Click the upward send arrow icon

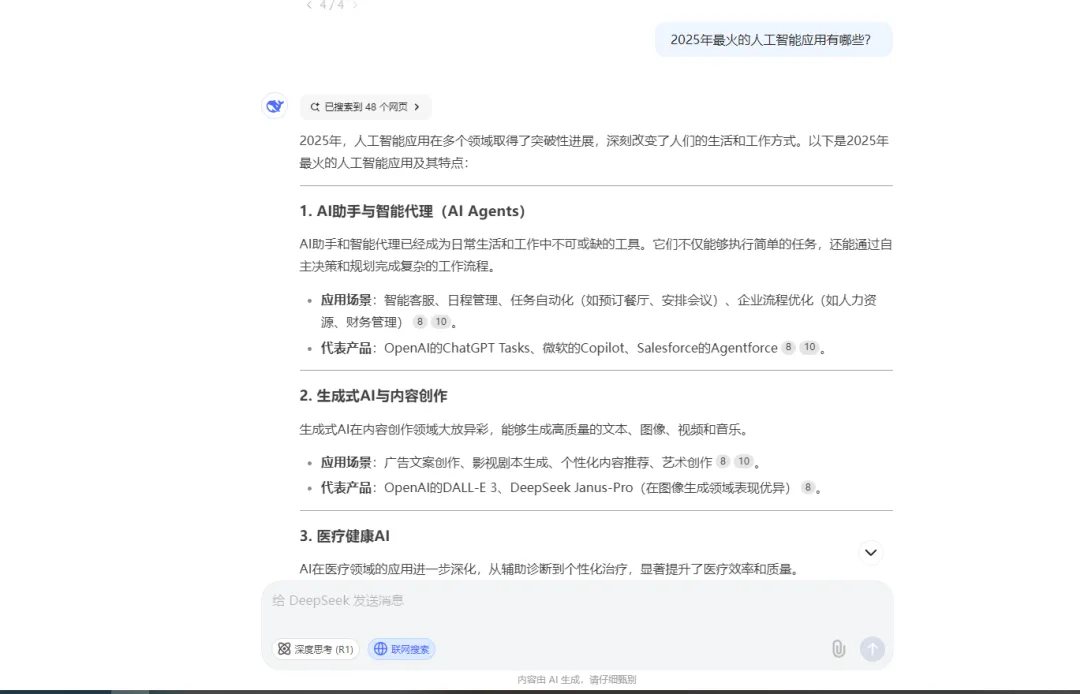872,648
